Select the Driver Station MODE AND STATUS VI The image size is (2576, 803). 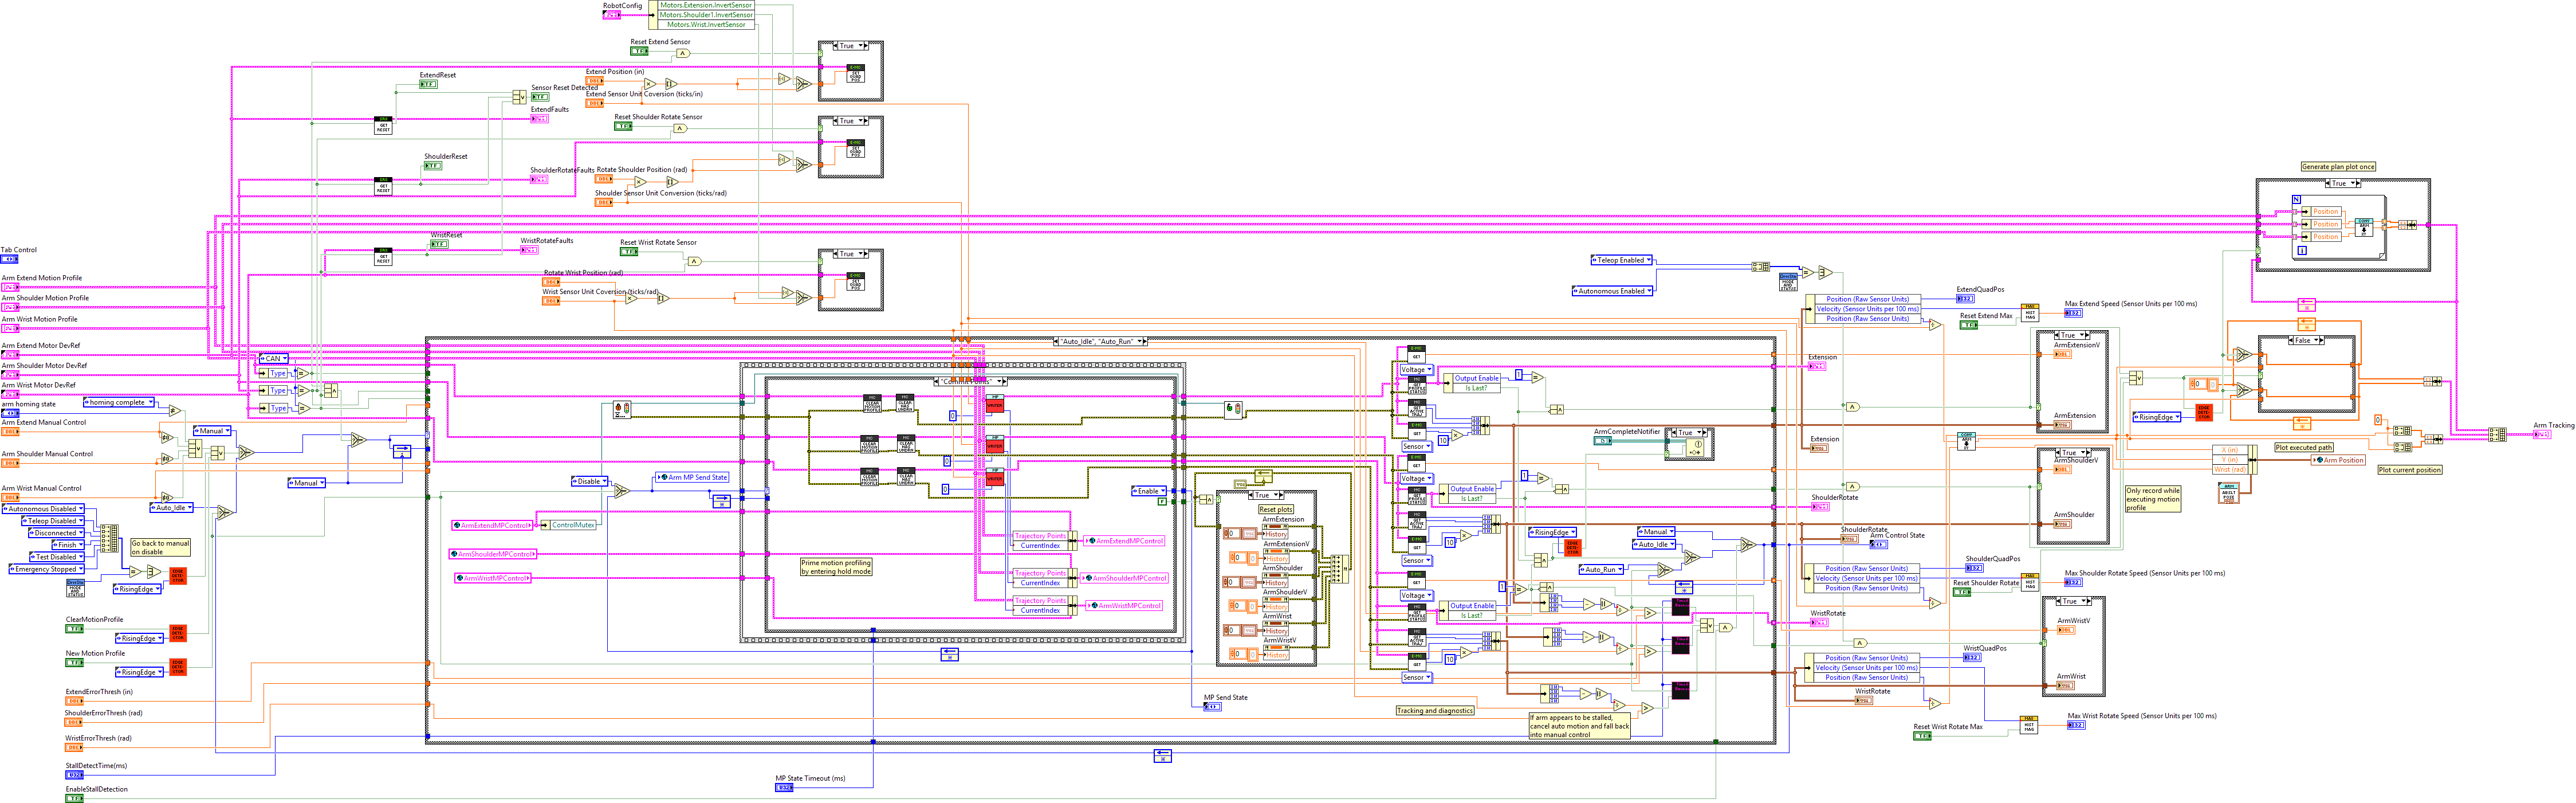75,588
